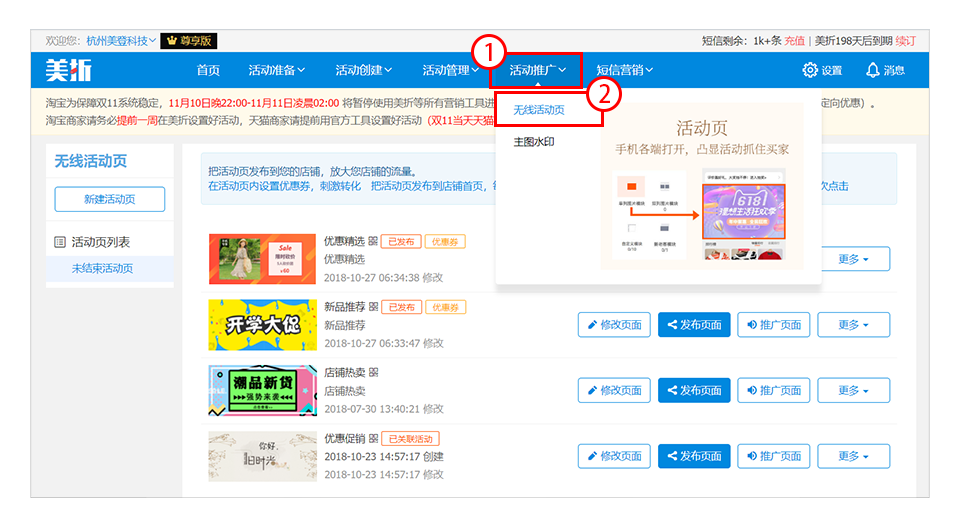This screenshot has width=960, height=528.
Task: Select 活动页列表 in the sidebar
Action: (101, 242)
